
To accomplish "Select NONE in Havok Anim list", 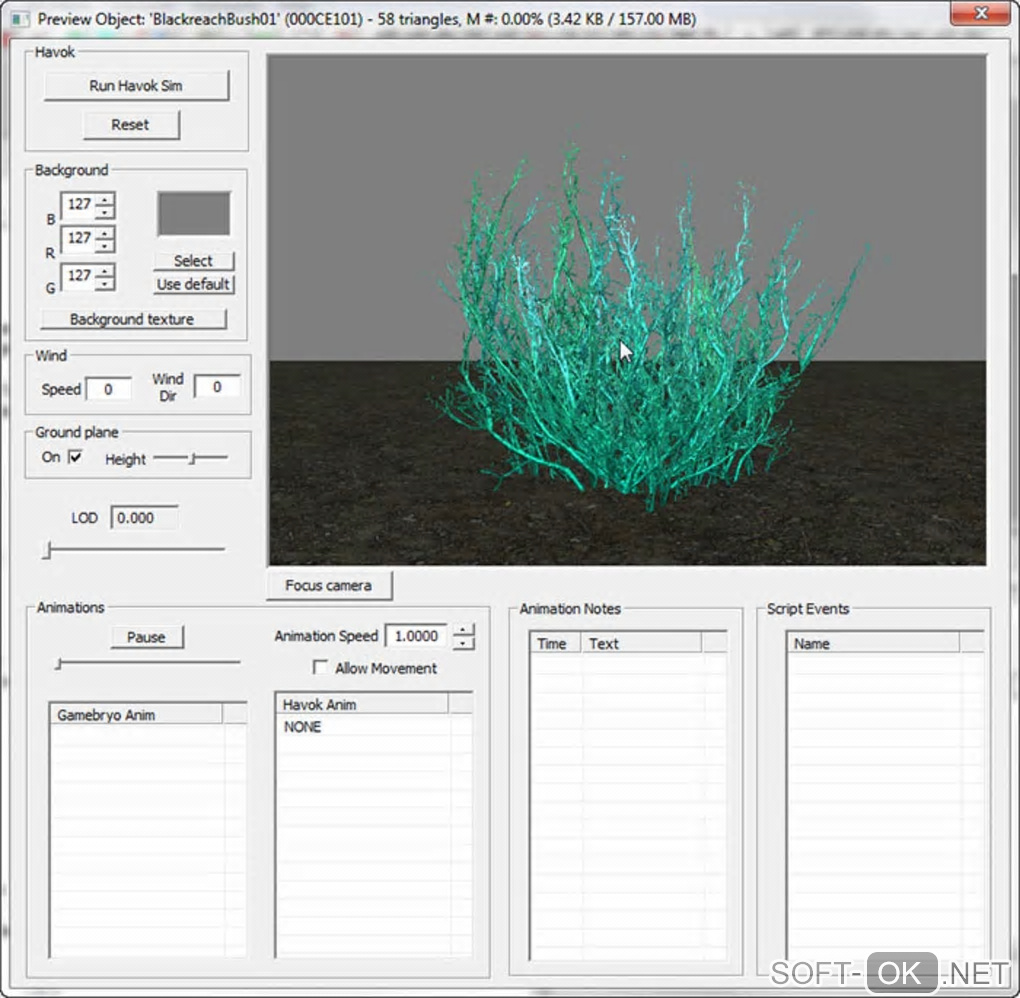I will tap(302, 727).
